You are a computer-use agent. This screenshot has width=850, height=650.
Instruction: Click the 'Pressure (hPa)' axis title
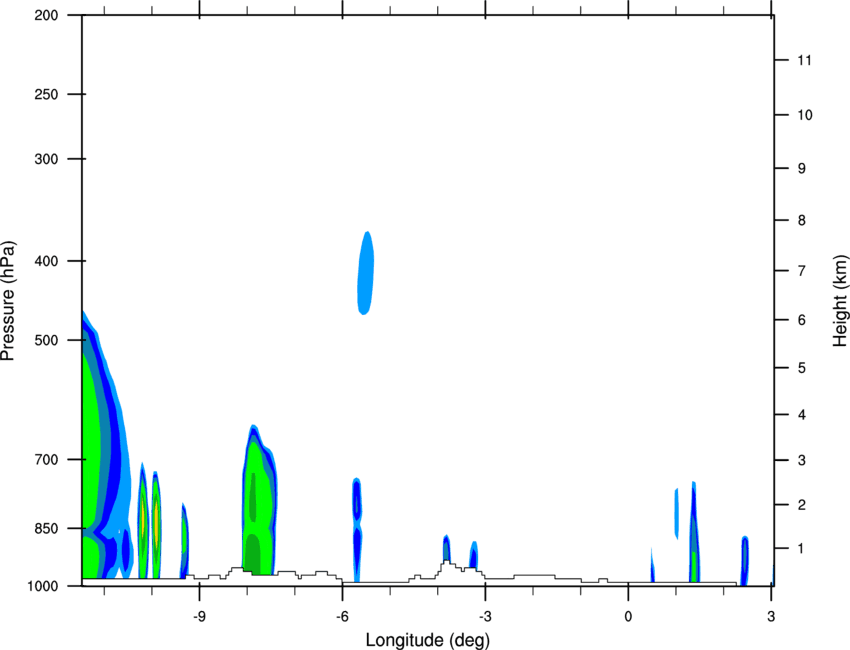(x=8, y=301)
